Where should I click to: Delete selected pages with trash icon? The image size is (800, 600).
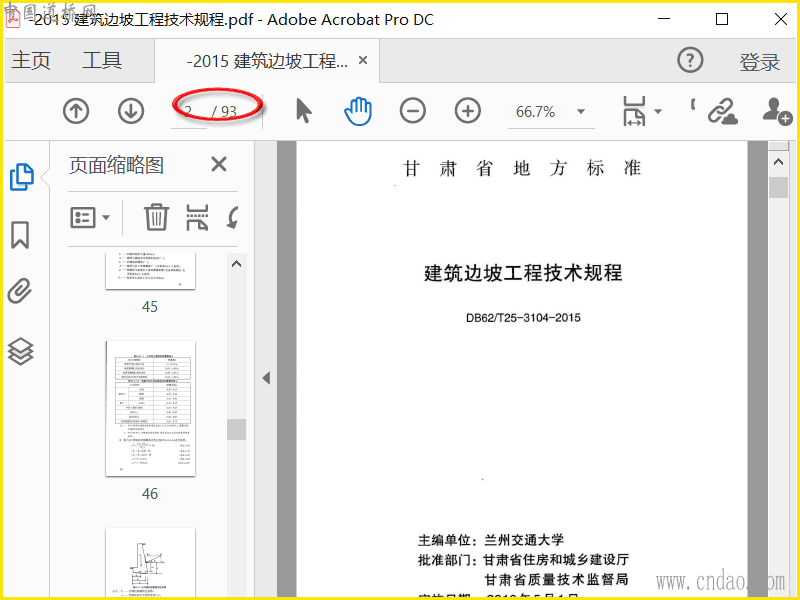coord(156,217)
